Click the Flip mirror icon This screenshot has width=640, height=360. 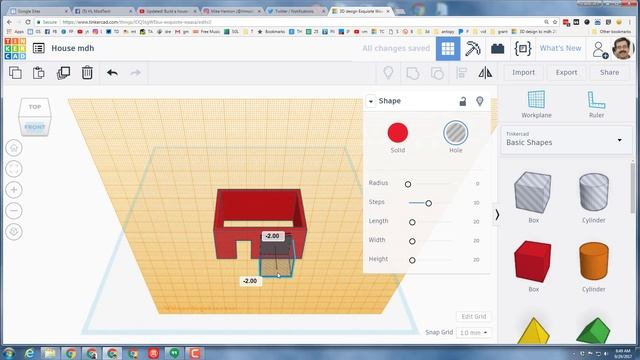[485, 73]
